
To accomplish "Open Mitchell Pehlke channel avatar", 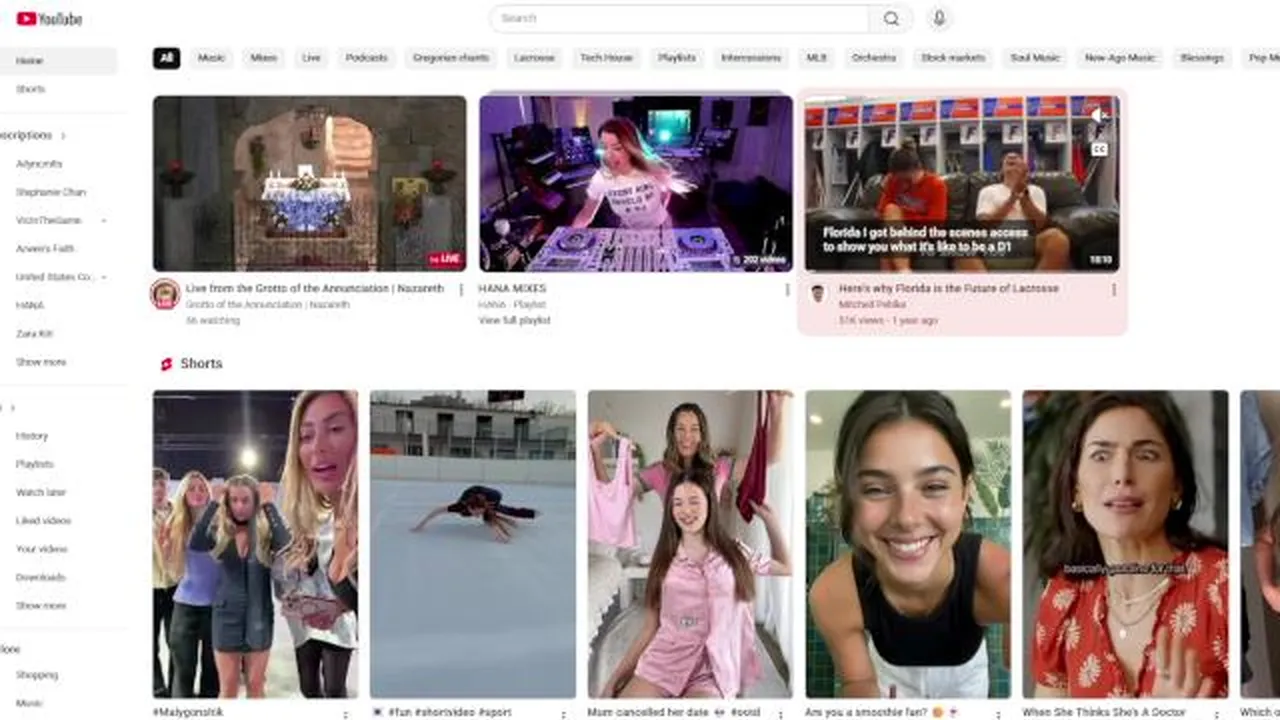I will [817, 293].
